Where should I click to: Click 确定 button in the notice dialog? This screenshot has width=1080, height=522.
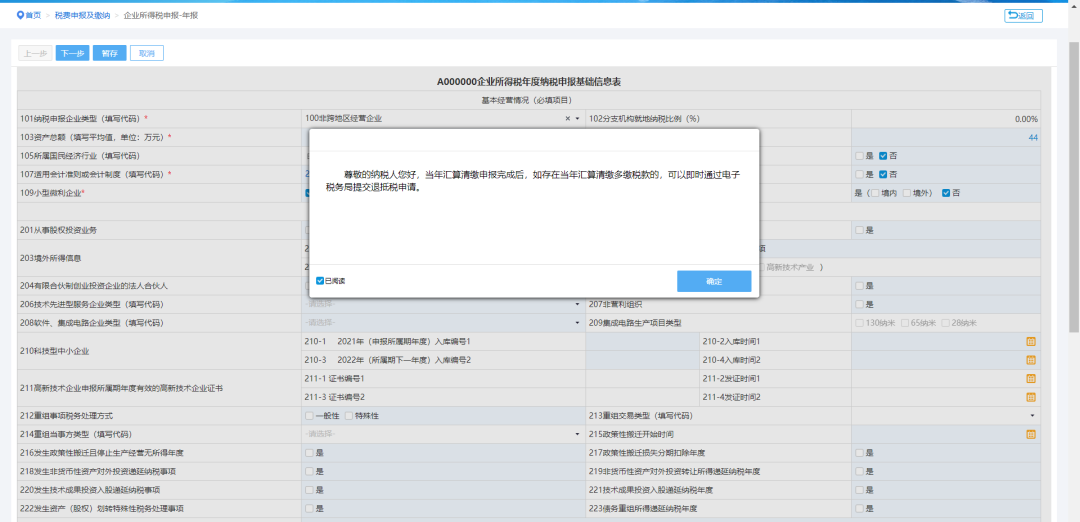[713, 281]
